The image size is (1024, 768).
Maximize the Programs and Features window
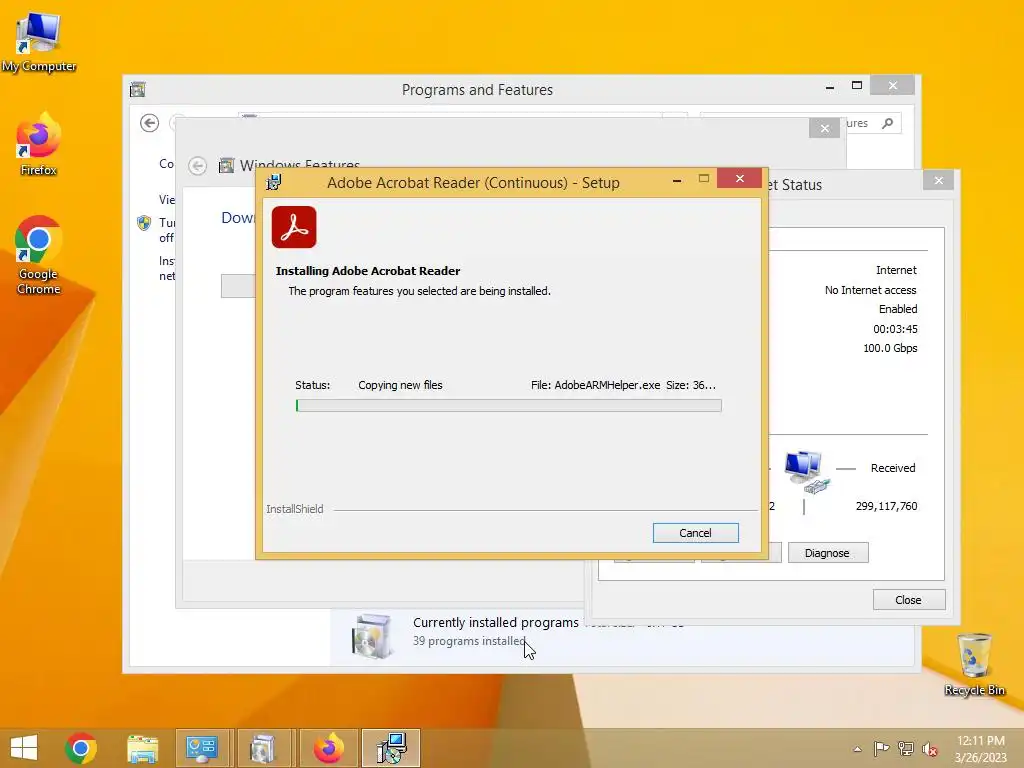[857, 86]
